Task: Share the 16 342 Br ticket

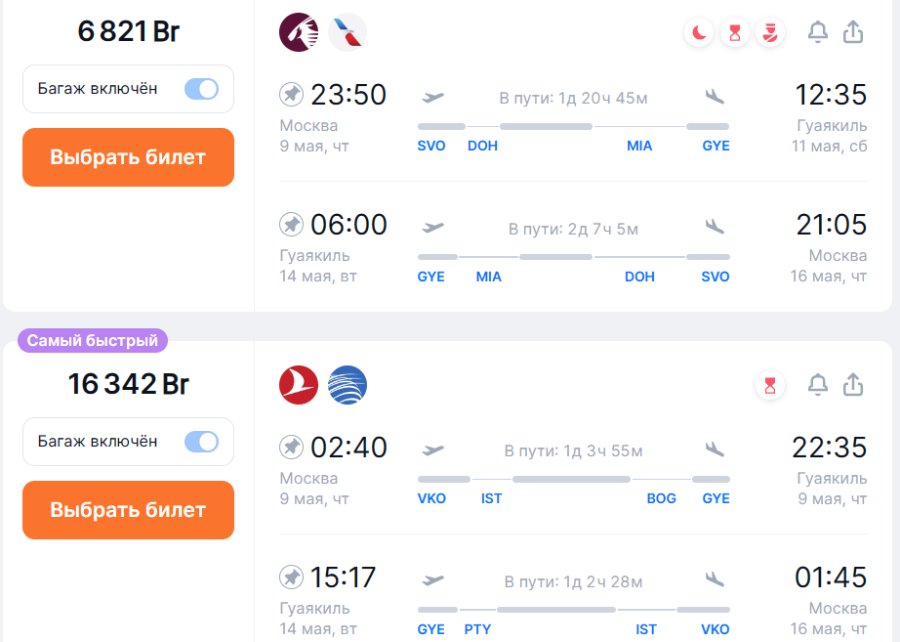Action: point(853,385)
